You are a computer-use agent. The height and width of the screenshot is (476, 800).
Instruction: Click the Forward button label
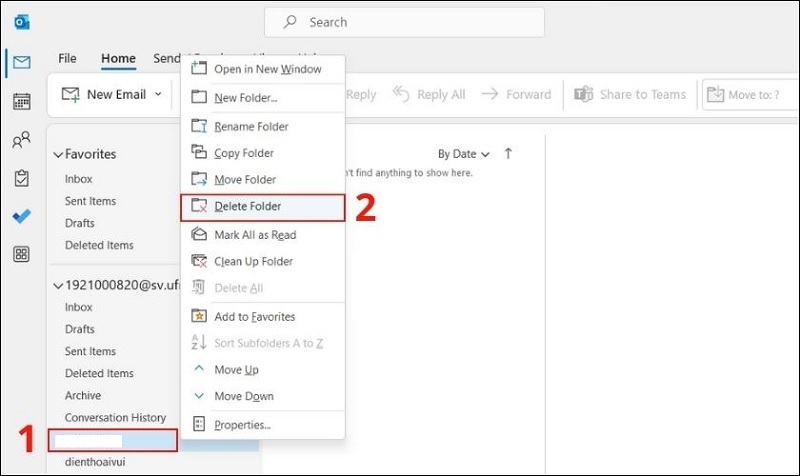(529, 94)
